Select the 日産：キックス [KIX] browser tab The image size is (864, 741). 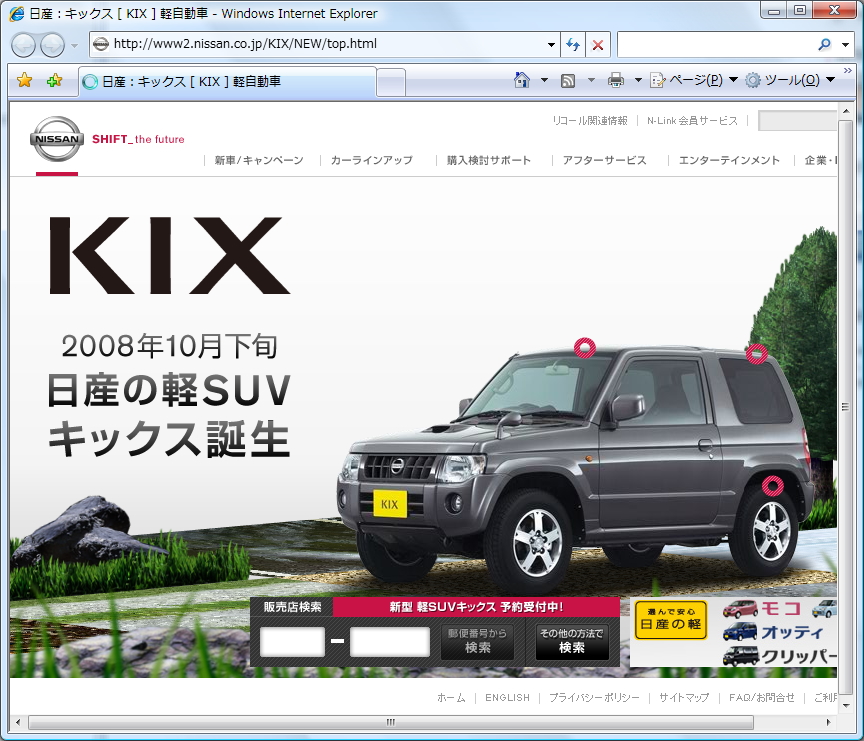[x=227, y=82]
